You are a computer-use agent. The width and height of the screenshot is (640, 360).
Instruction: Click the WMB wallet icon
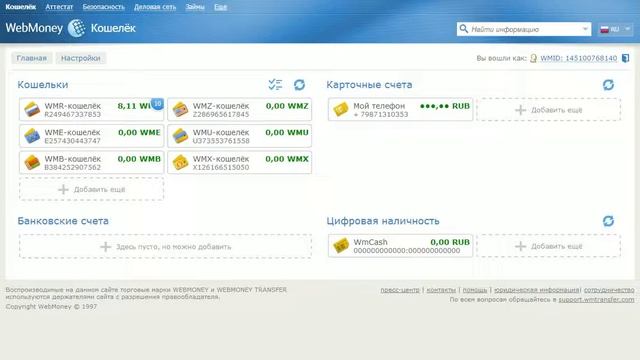32,162
